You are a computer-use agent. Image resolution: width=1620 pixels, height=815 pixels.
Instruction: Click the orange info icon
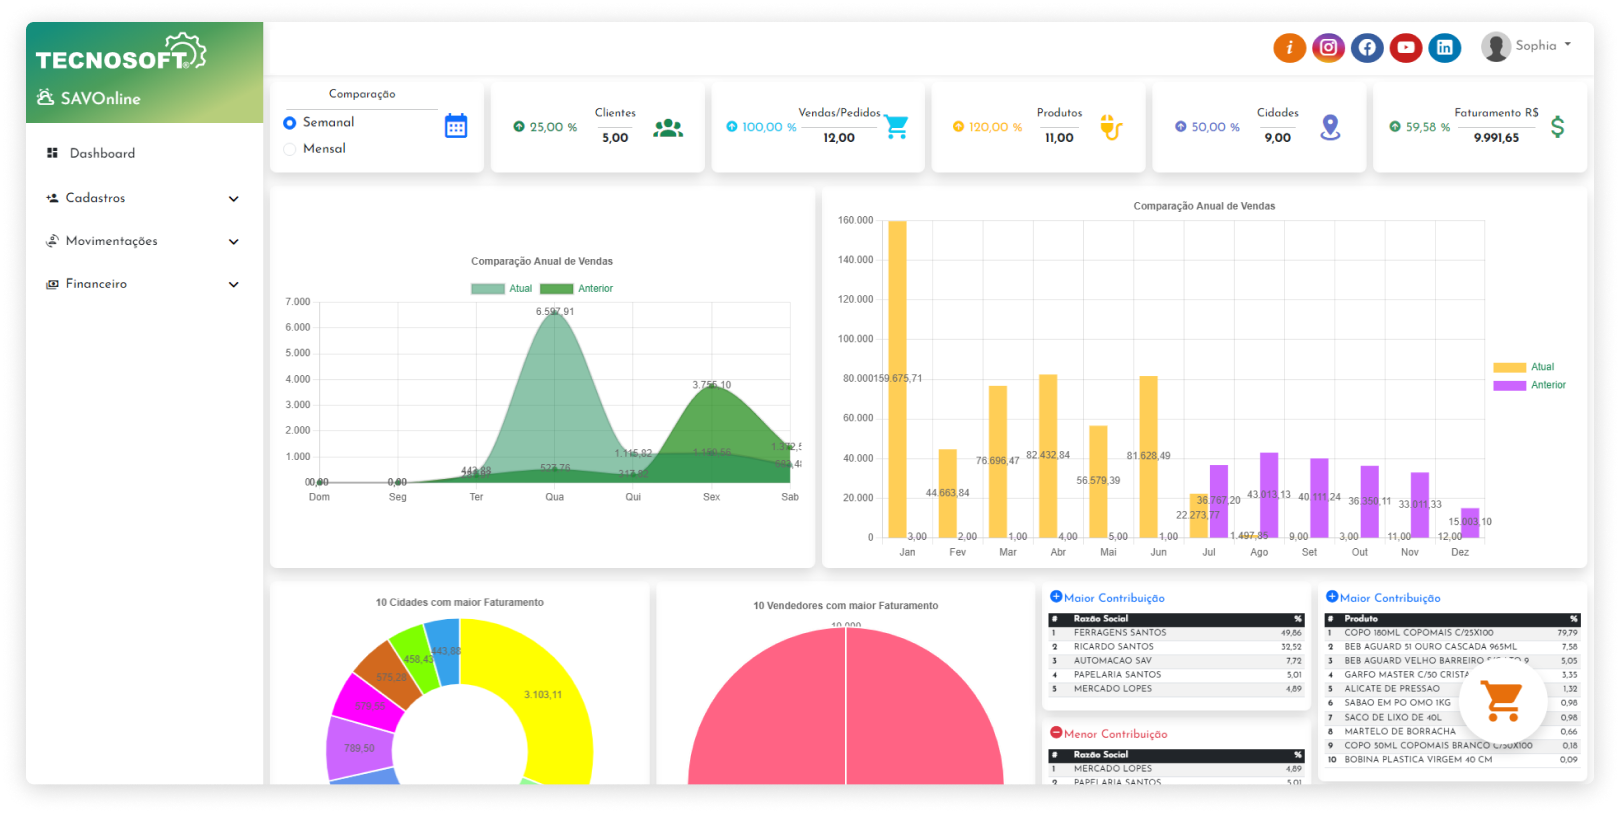tap(1289, 47)
